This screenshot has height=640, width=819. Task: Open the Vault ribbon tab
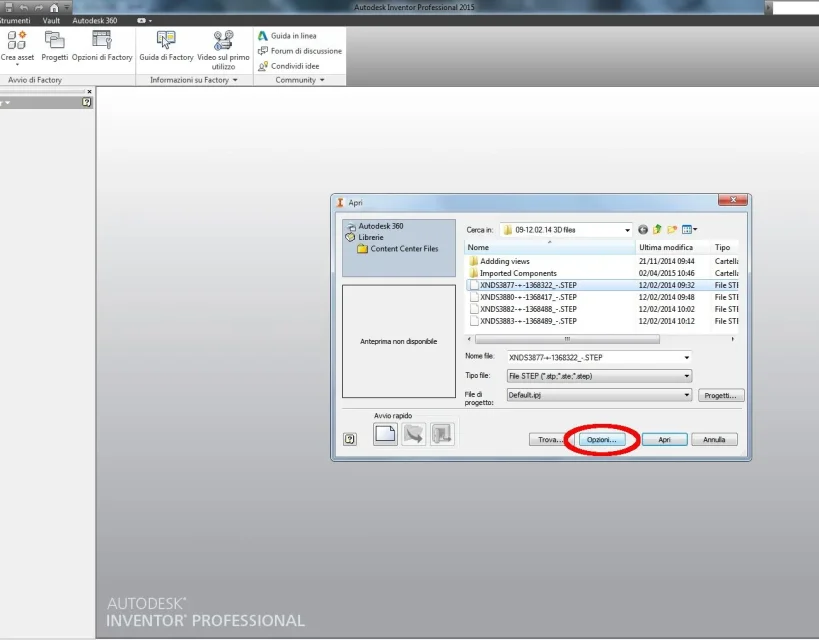[51, 20]
